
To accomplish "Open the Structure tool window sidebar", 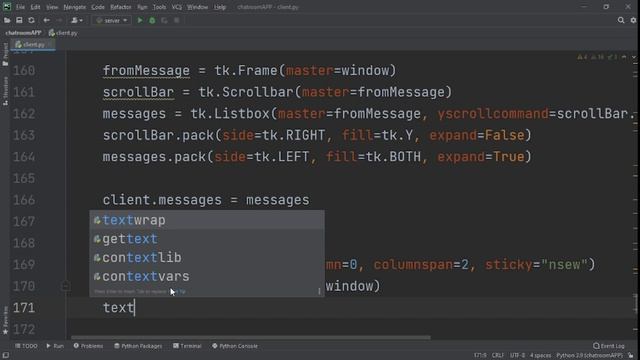I will click(5, 91).
